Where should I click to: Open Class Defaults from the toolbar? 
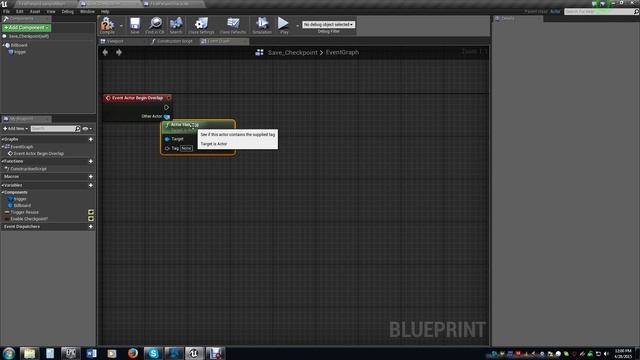[233, 25]
